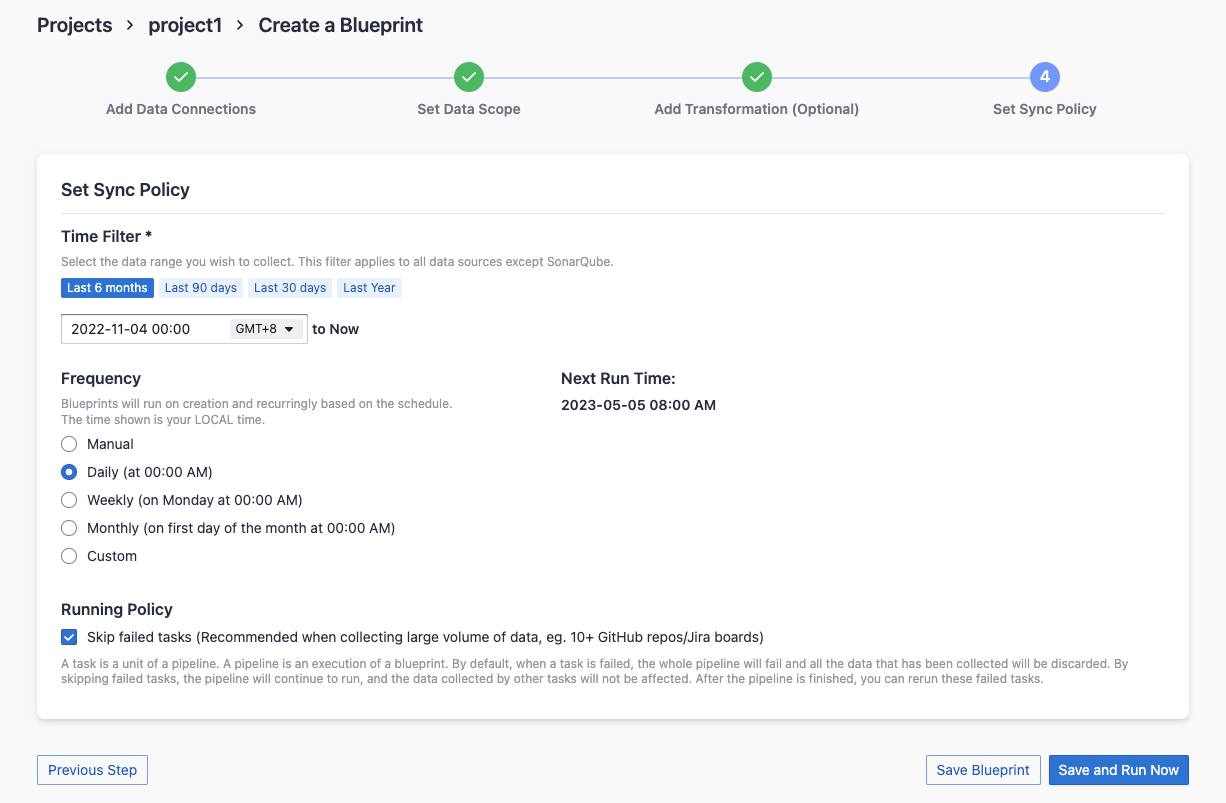Click the Add Data Connections checkmark step icon
The height and width of the screenshot is (803, 1226).
point(181,77)
